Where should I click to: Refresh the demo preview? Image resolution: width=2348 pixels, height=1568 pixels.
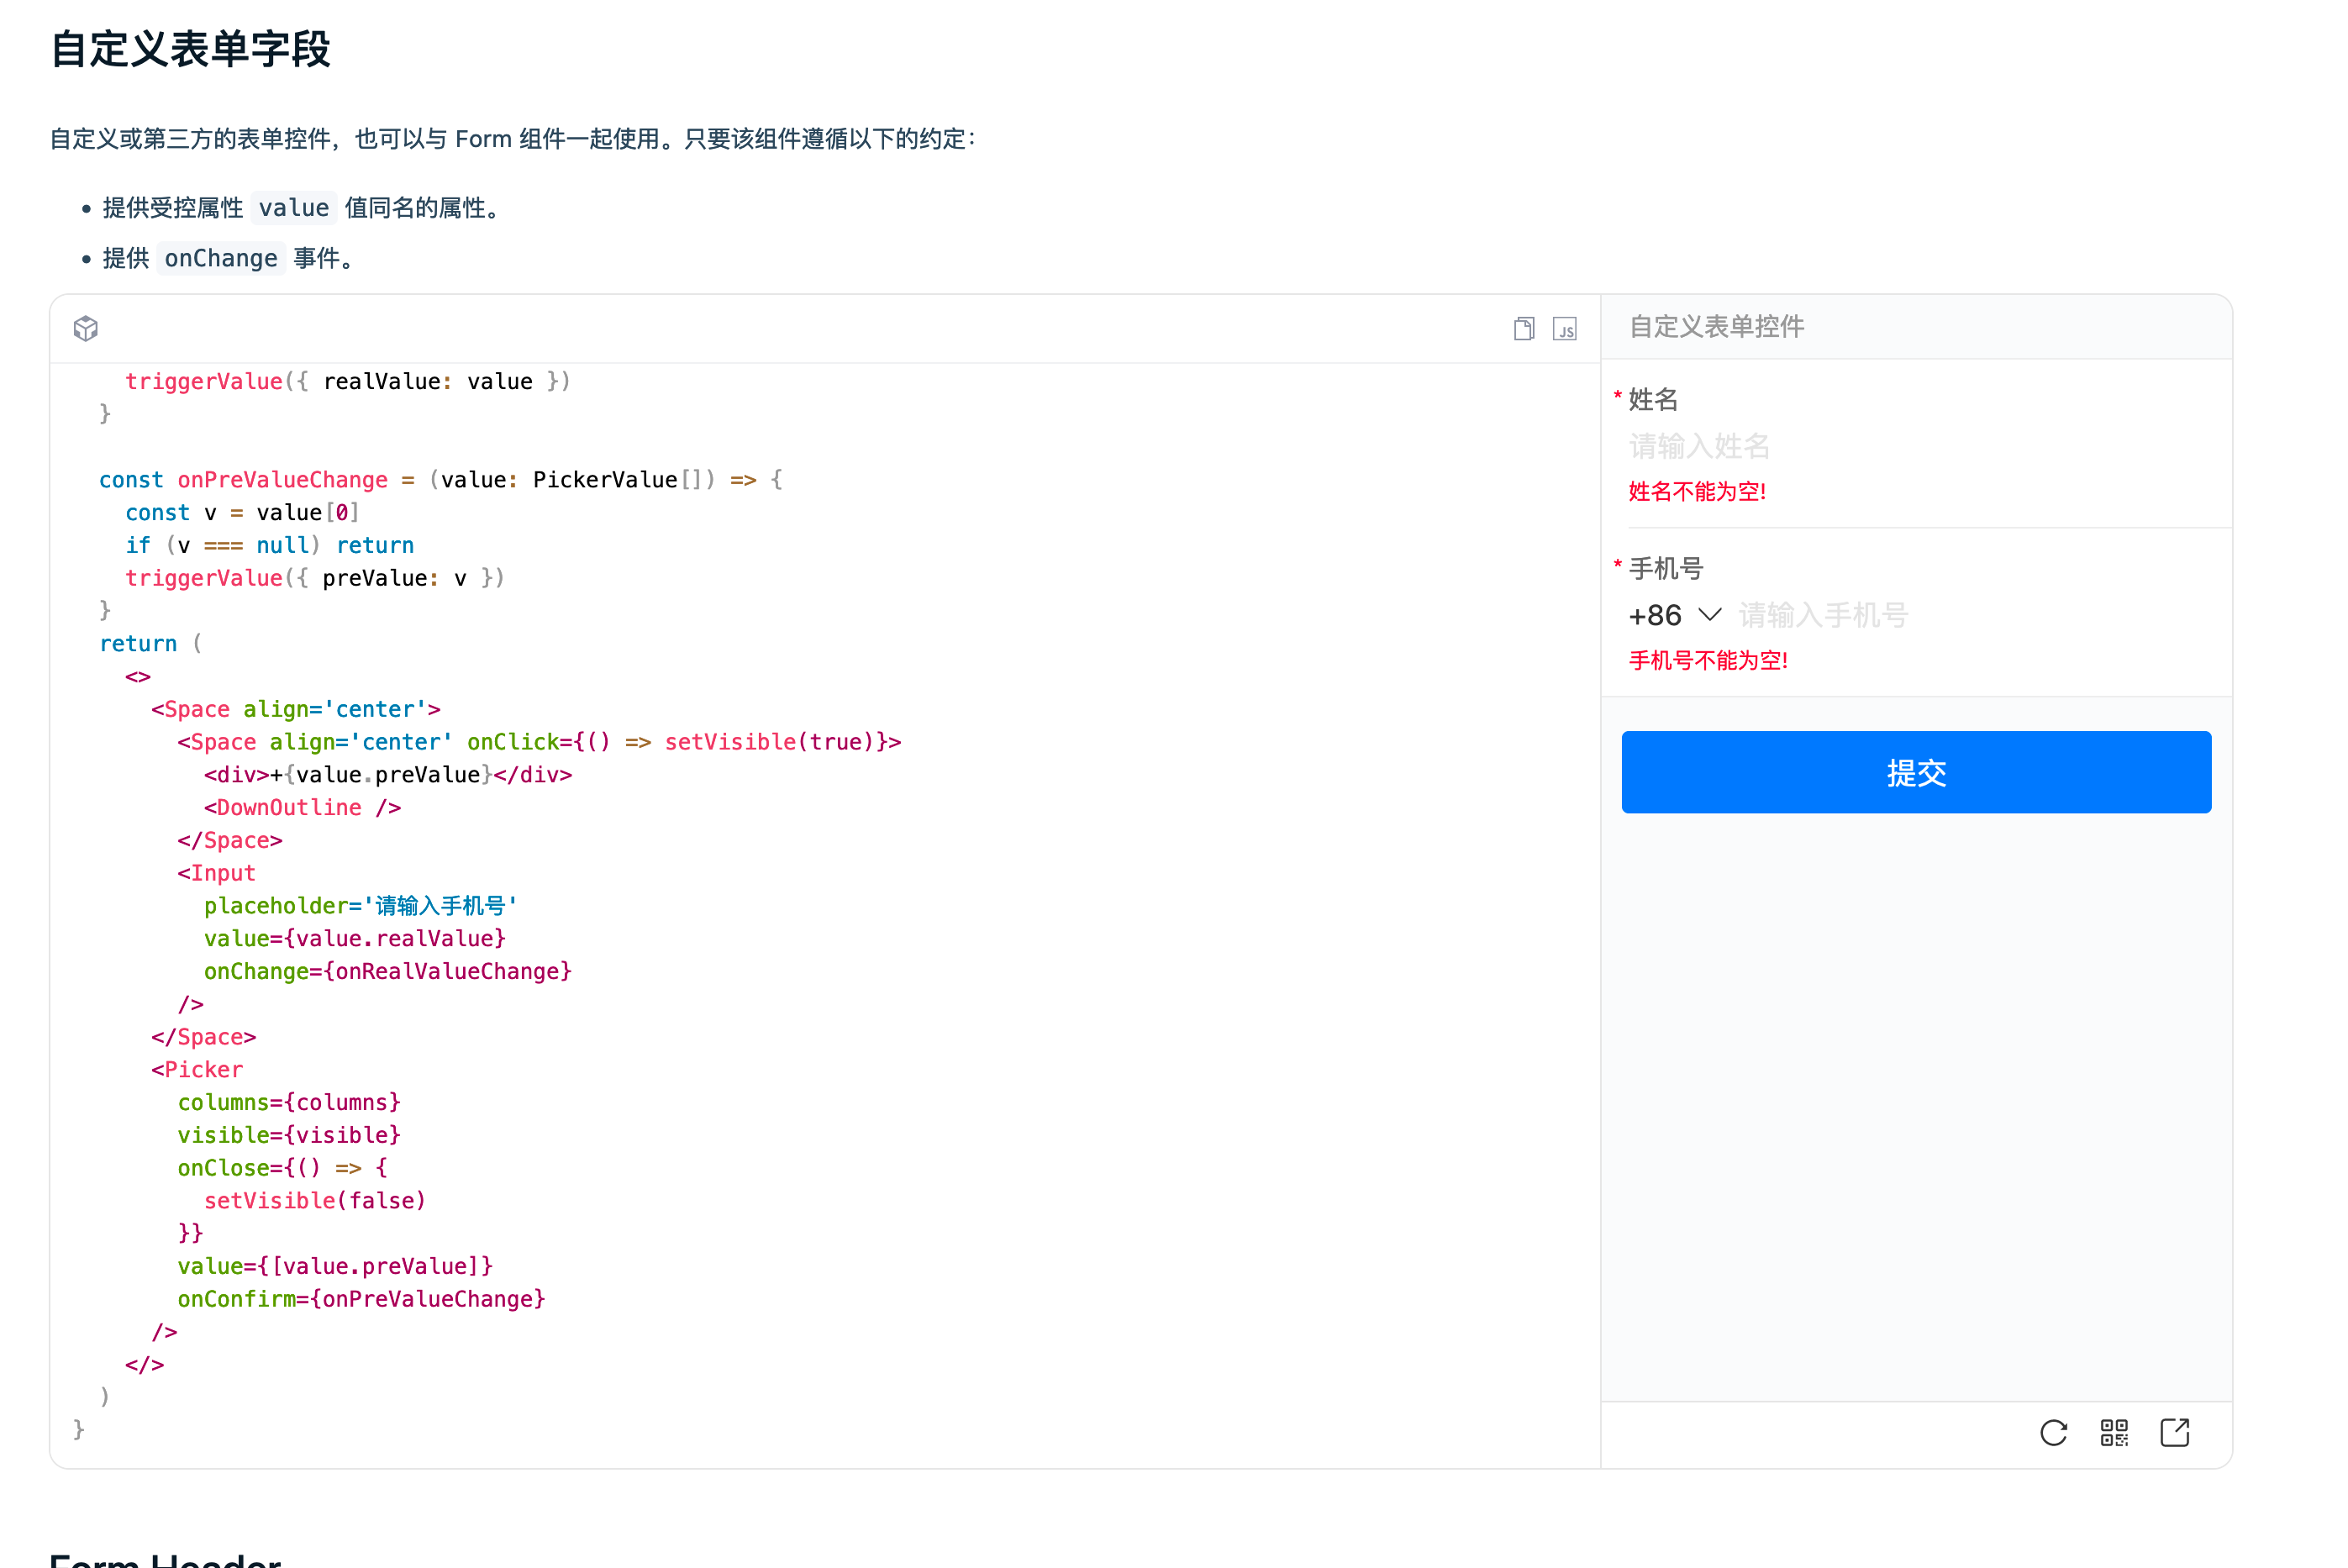click(2053, 1433)
